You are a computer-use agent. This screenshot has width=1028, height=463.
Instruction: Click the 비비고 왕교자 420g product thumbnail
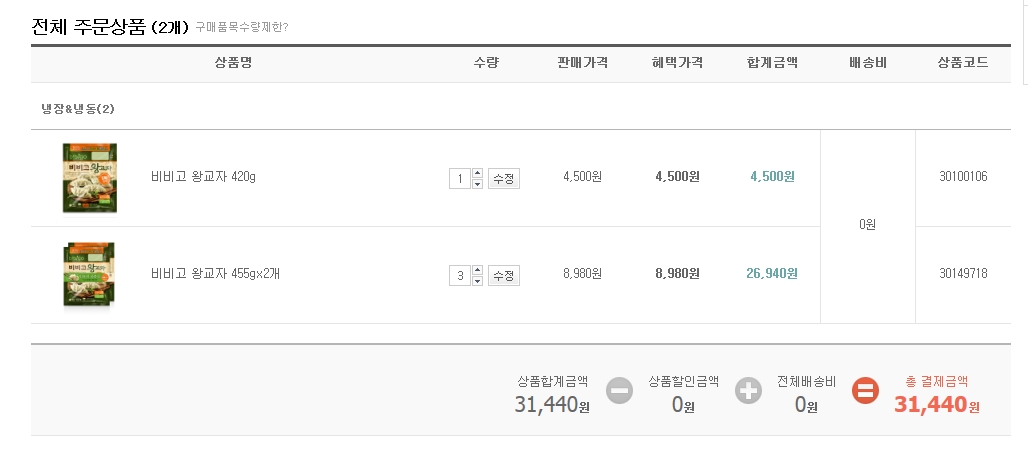[90, 178]
